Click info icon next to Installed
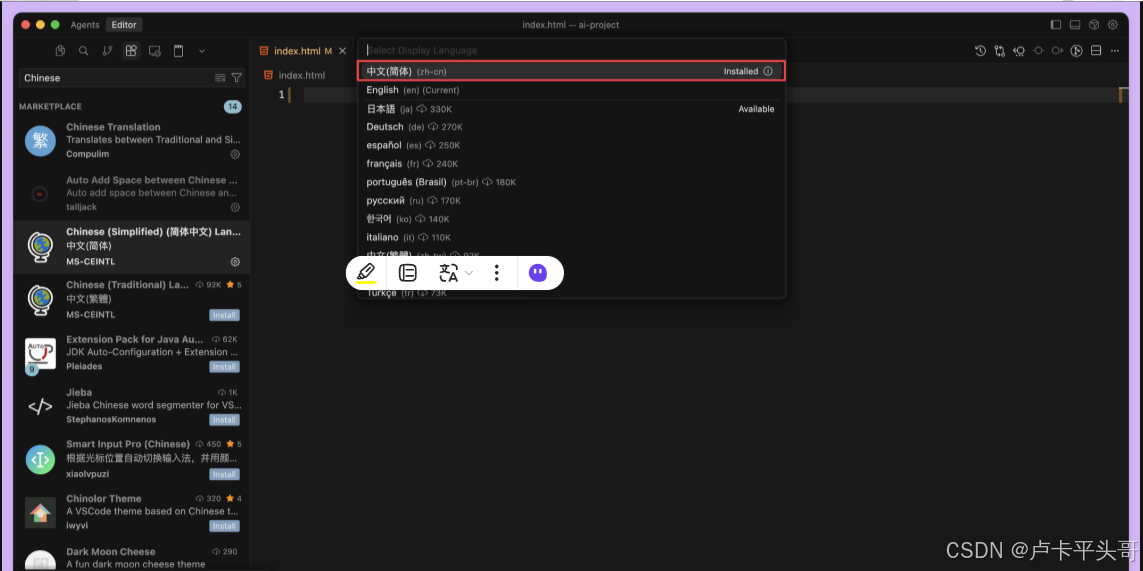The image size is (1143, 571). coord(768,71)
